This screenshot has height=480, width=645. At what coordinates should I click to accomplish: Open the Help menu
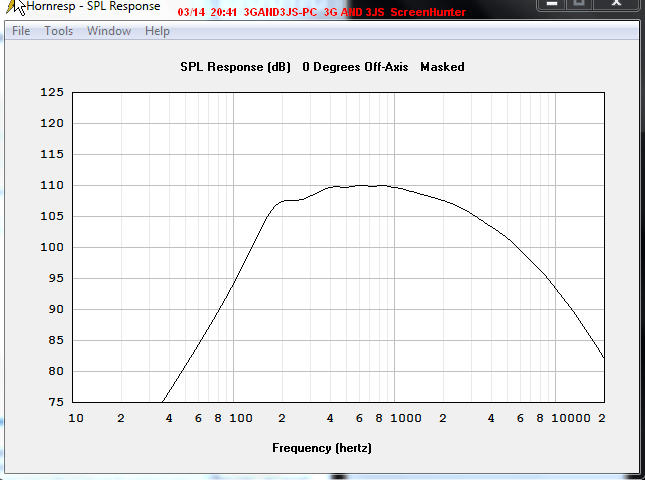point(157,31)
